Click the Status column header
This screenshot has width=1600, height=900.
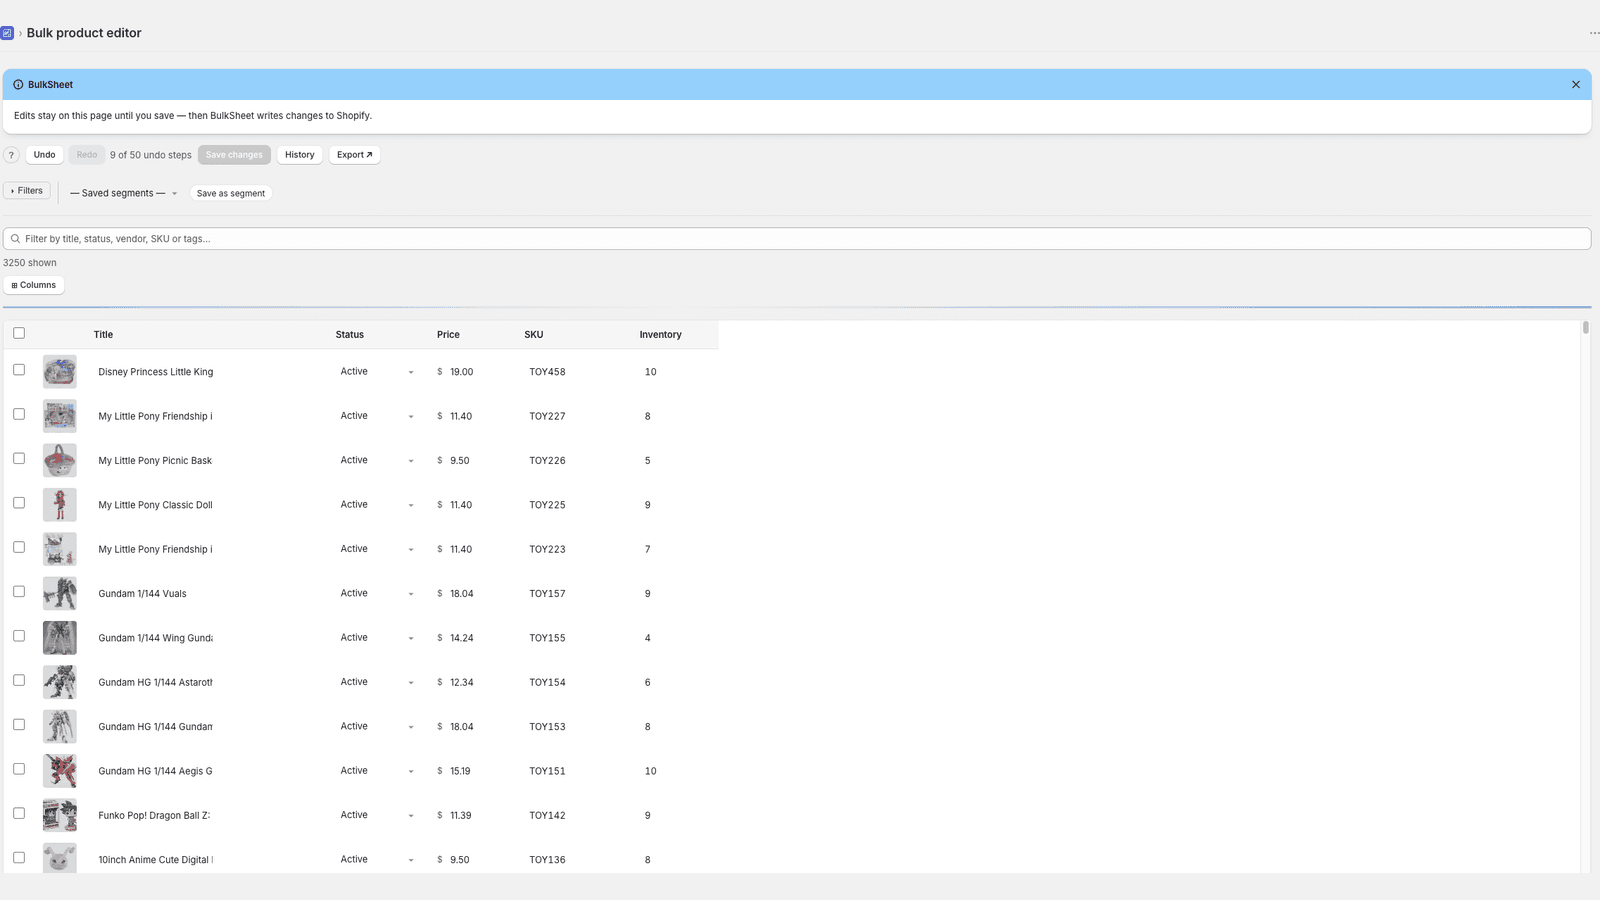click(x=350, y=335)
